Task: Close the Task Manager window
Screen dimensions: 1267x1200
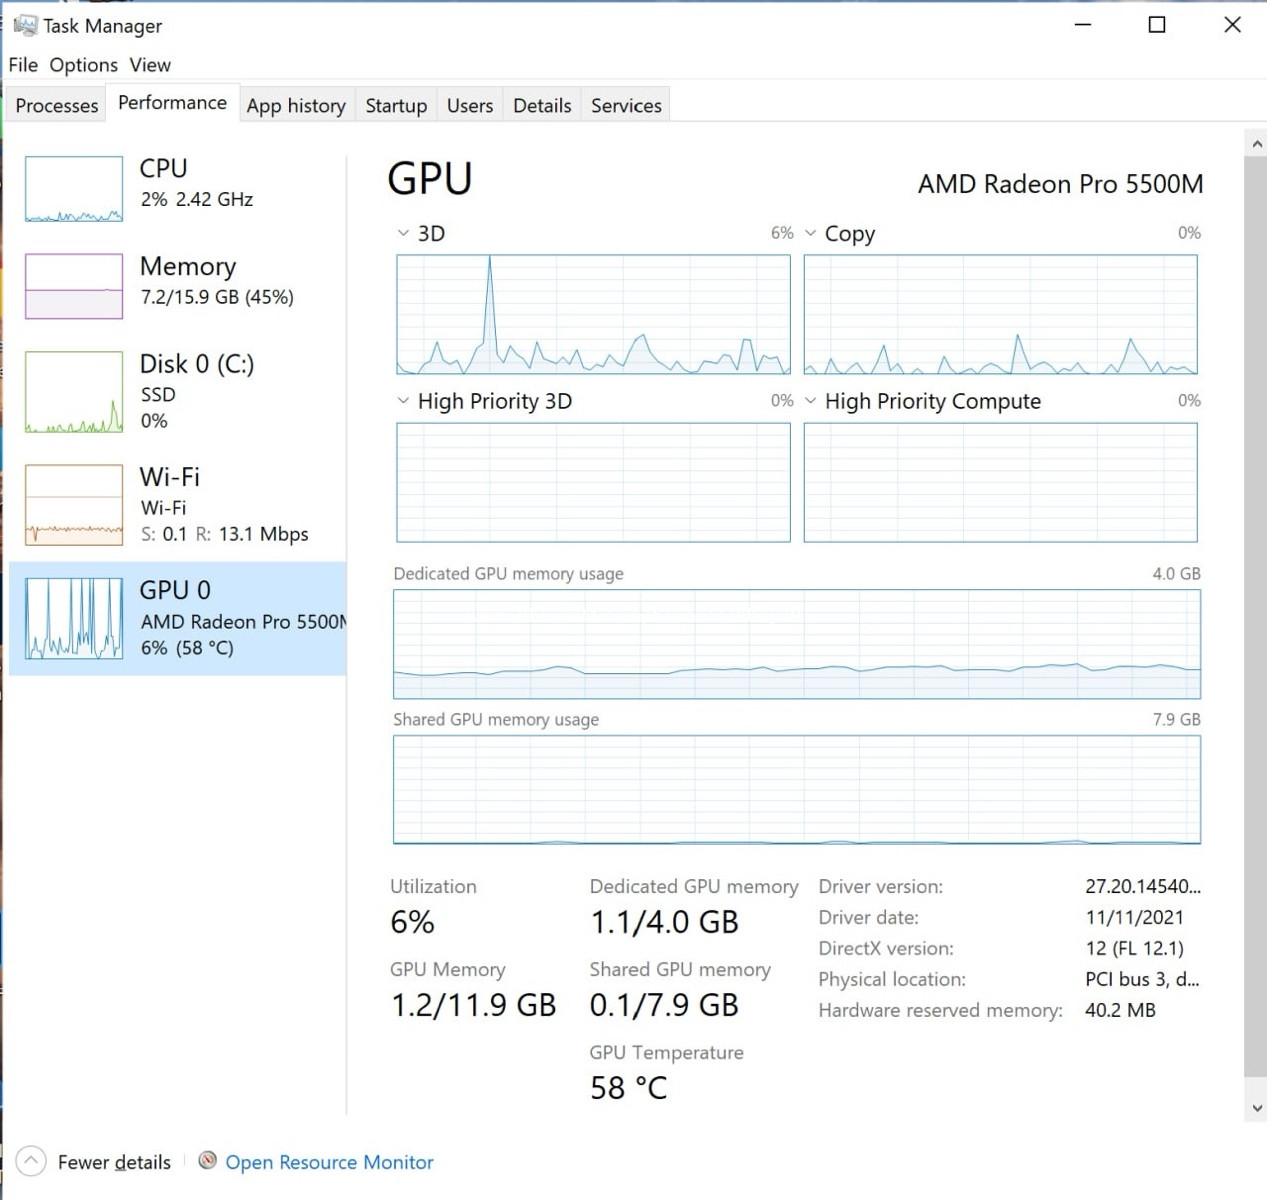Action: 1232,25
